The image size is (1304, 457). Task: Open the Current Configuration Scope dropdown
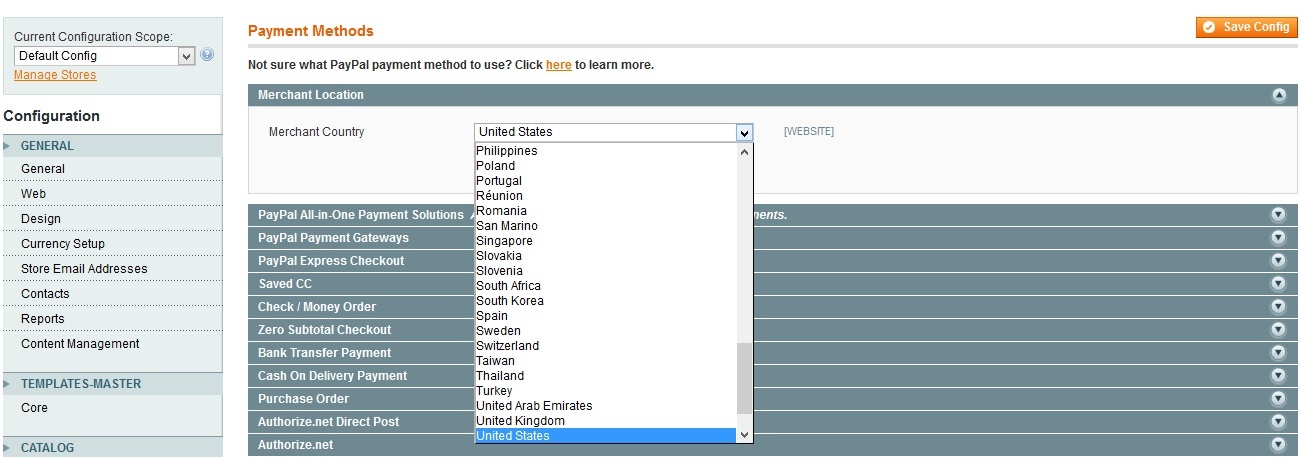pos(104,56)
